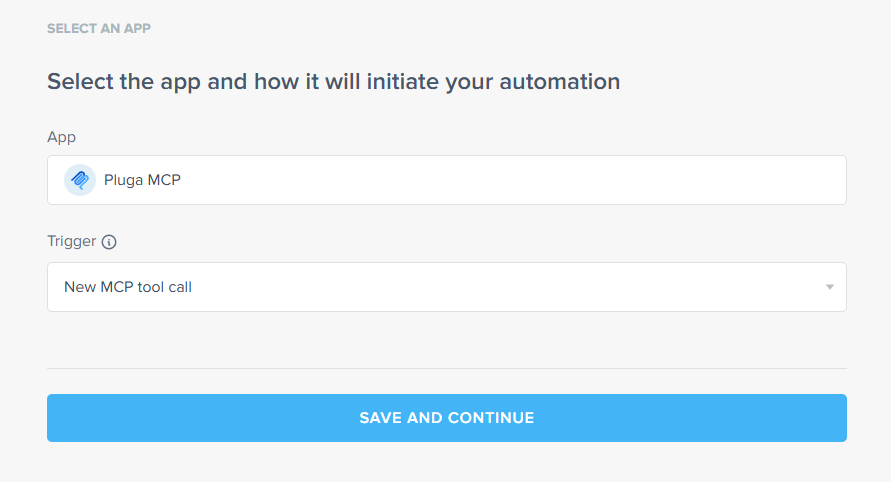Screen dimensions: 891x482
Task: Click the 'Select the app' page heading
Action: (333, 82)
